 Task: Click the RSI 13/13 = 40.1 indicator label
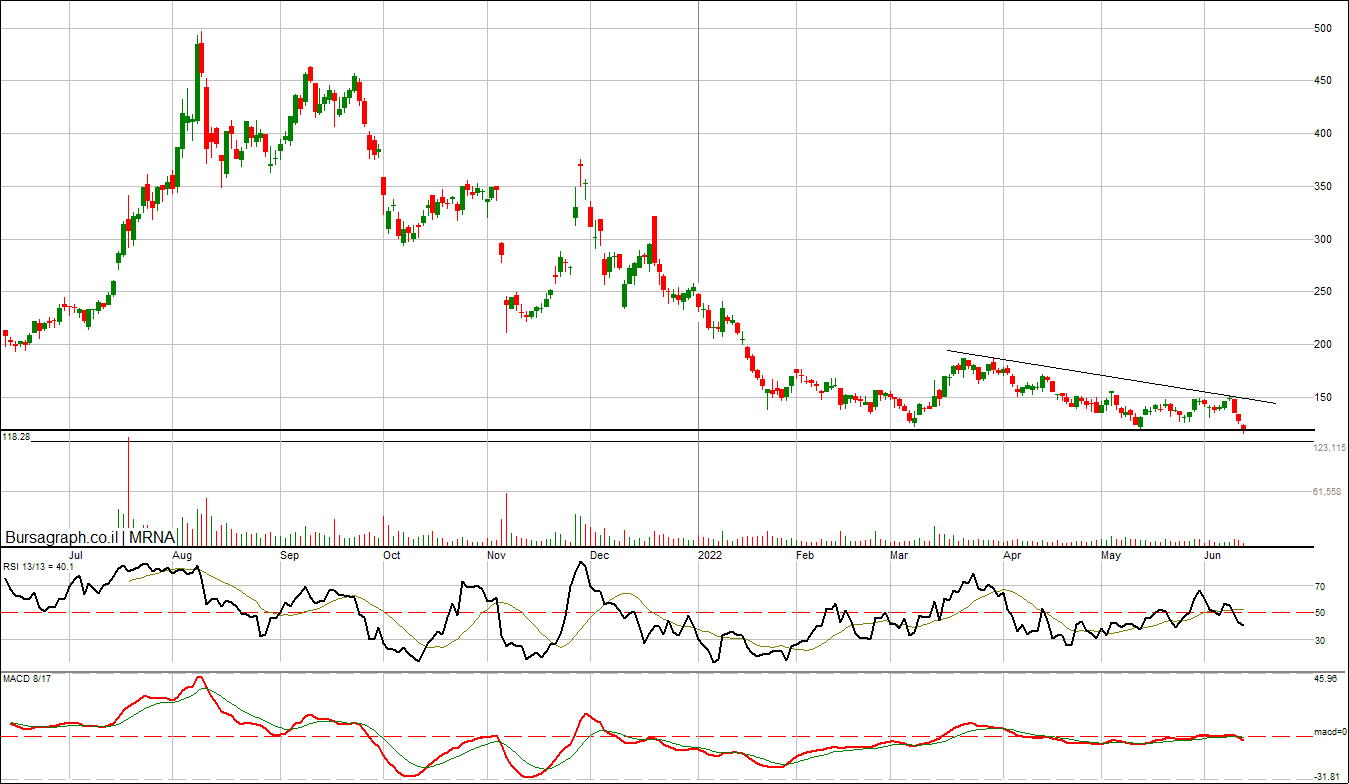click(37, 567)
